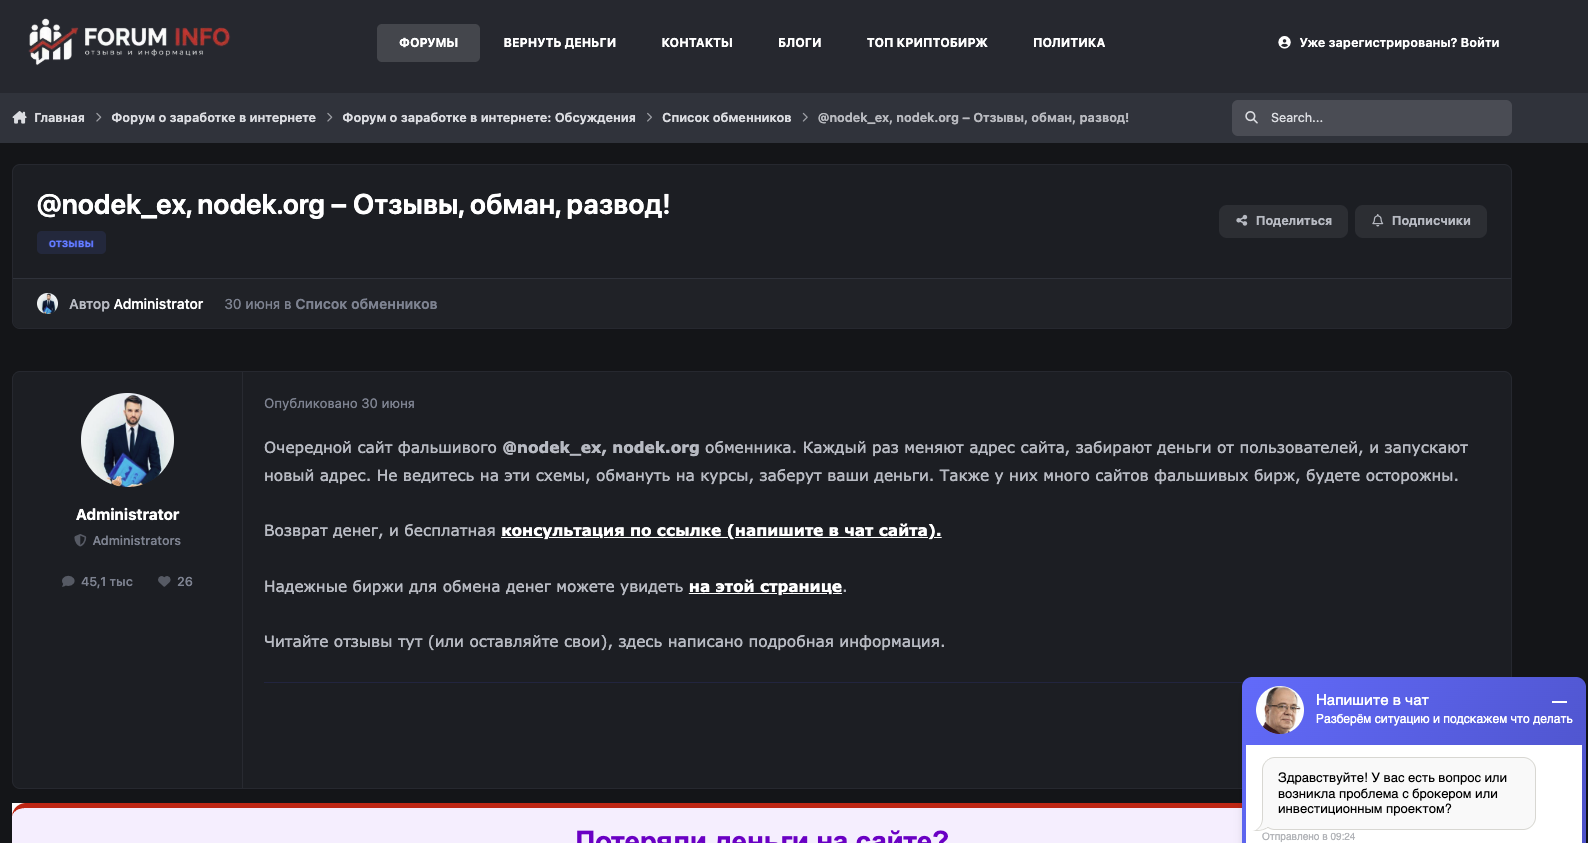The image size is (1588, 843).
Task: Click the Administrator username under avatar
Action: pyautogui.click(x=128, y=514)
